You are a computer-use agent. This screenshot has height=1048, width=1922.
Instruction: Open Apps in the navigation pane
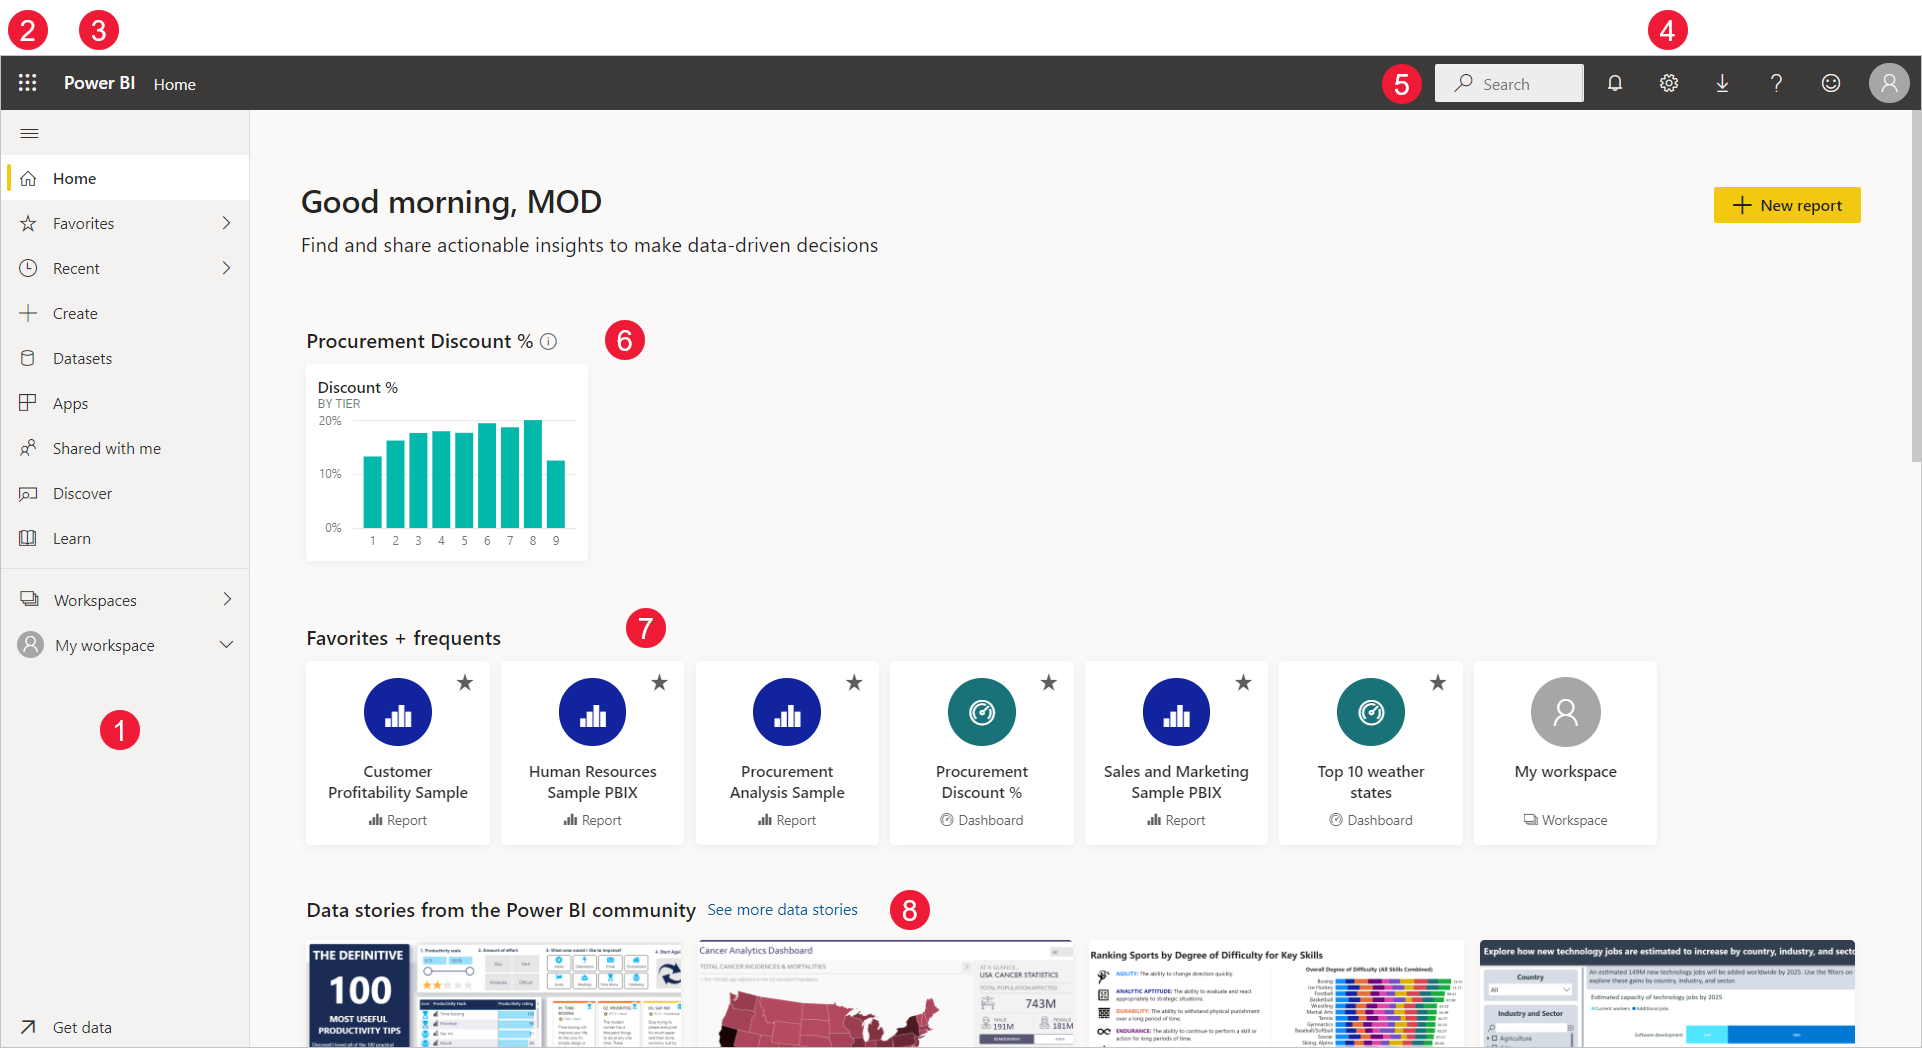[x=126, y=403]
